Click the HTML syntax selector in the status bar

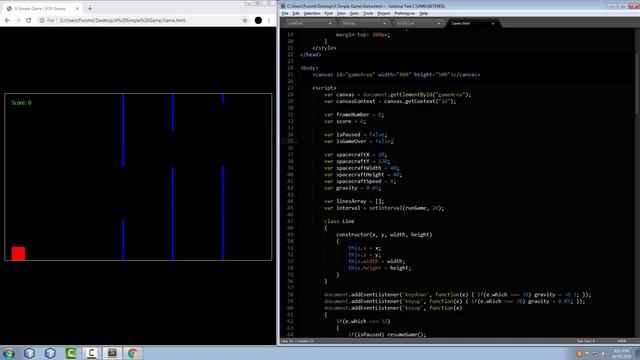[622, 341]
